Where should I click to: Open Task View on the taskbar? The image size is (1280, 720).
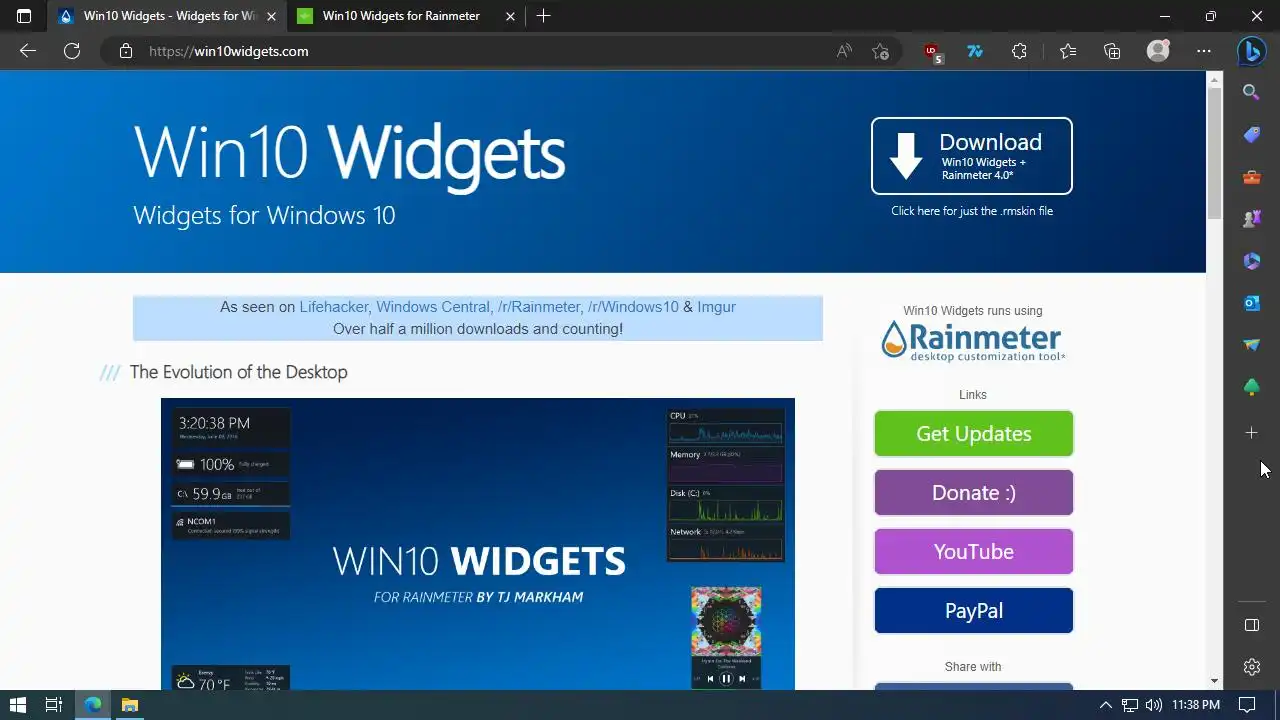(x=54, y=705)
